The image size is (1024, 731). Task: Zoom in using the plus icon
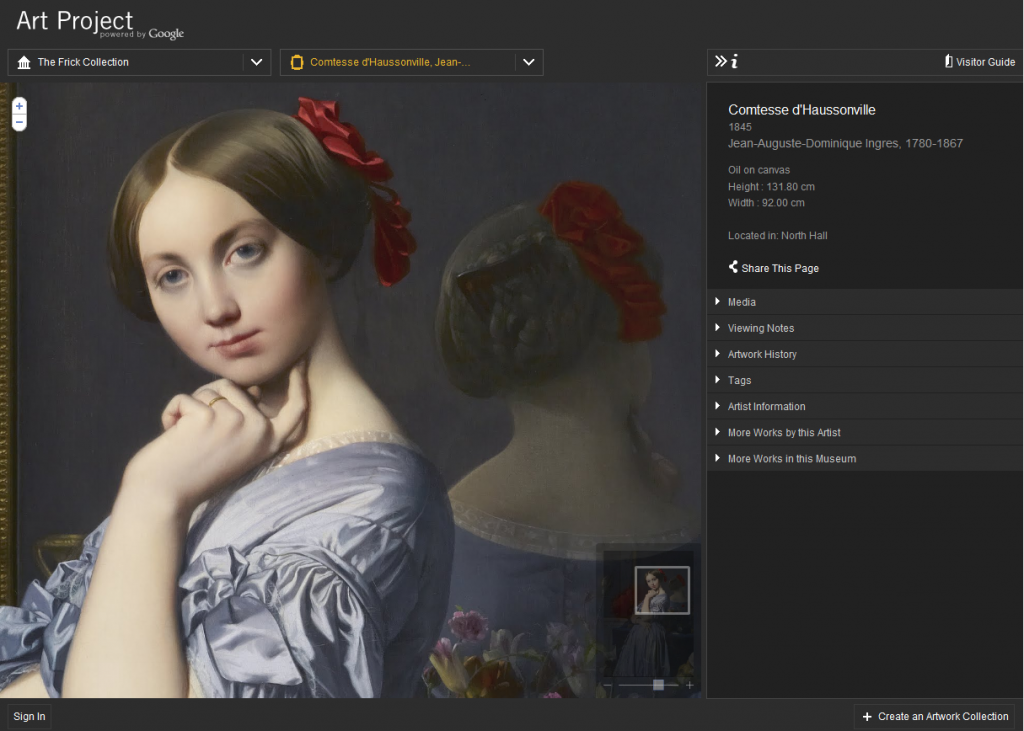click(x=18, y=104)
